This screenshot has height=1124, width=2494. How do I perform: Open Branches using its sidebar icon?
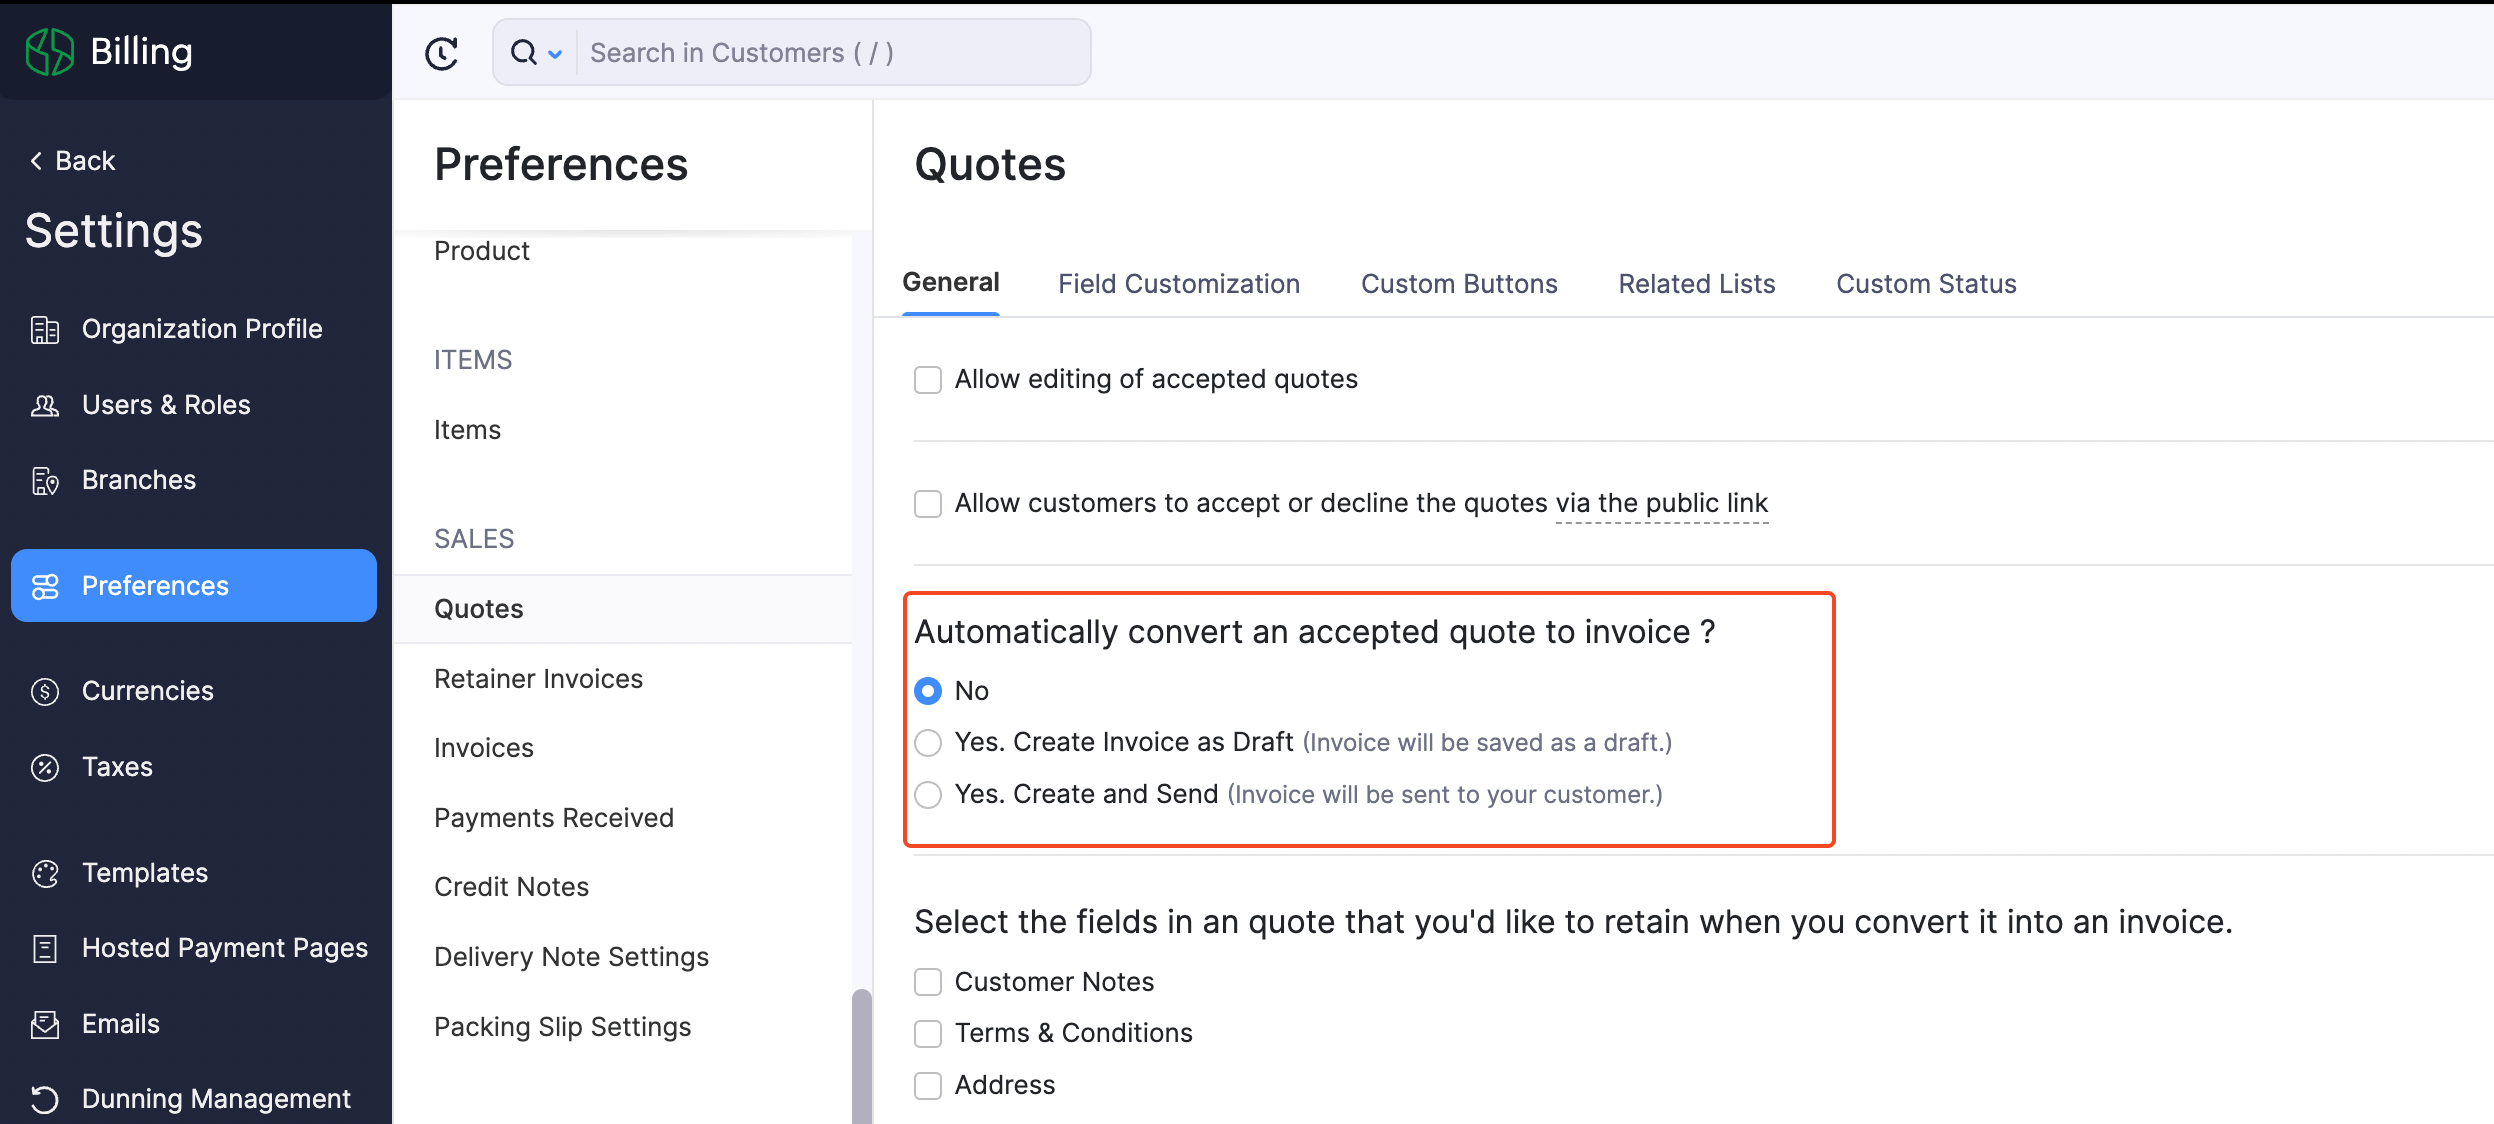(x=45, y=480)
